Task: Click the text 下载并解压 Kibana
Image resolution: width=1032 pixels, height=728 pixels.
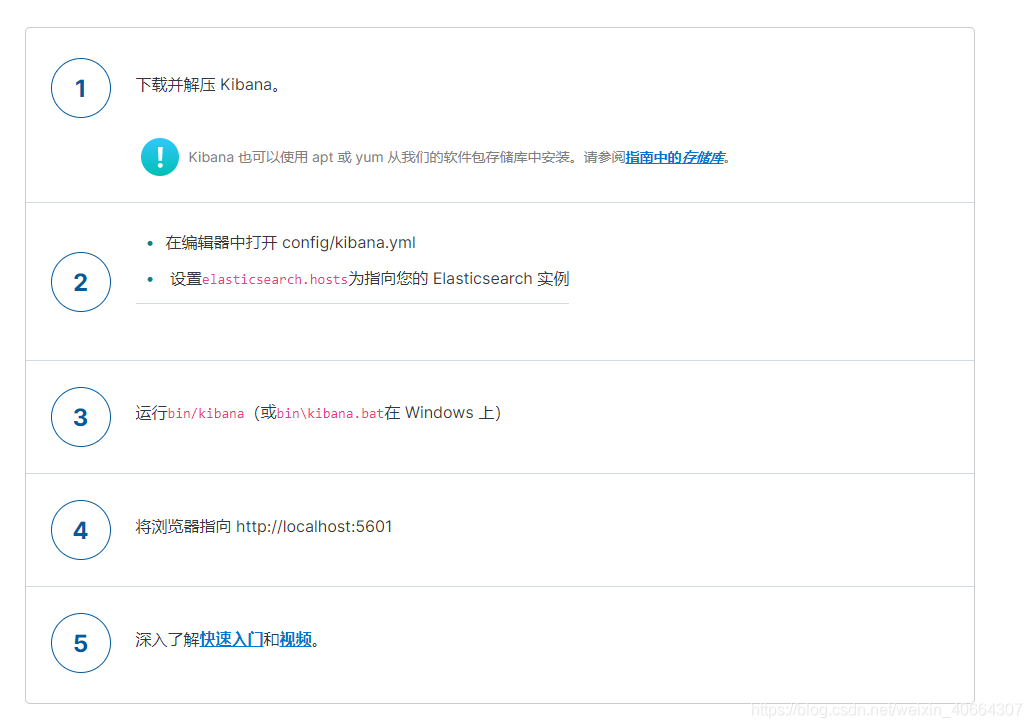Action: click(208, 85)
